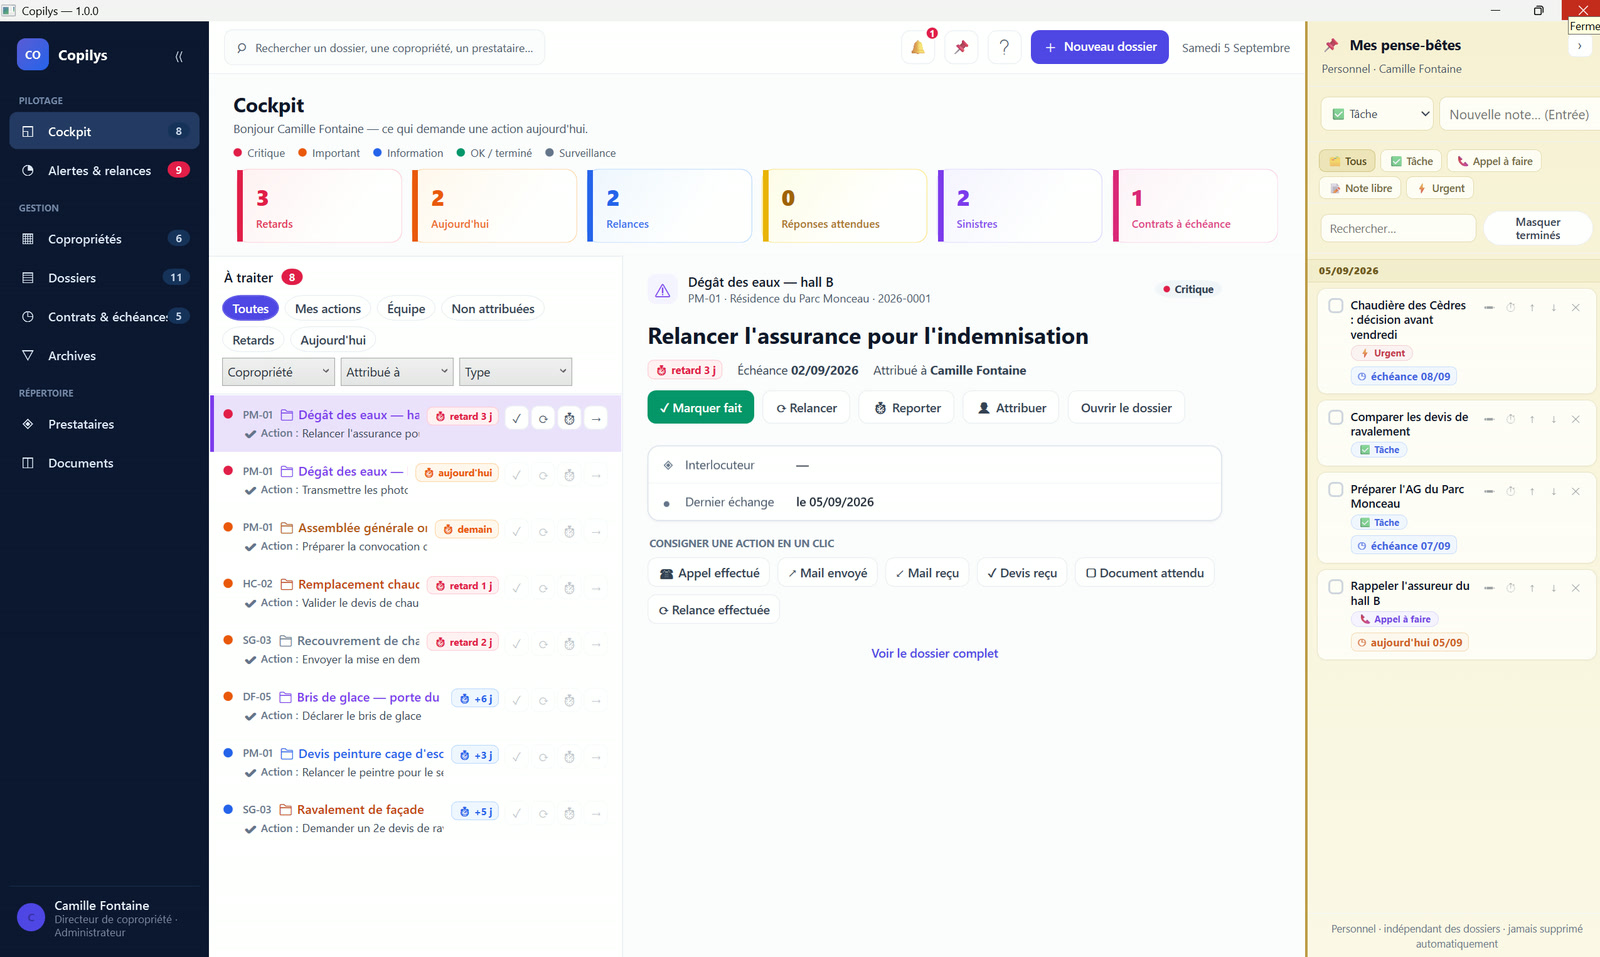Viewport: 1600px width, 957px height.
Task: Tick the Rappeler l'assureur du hall B checkbox
Action: tap(1336, 587)
